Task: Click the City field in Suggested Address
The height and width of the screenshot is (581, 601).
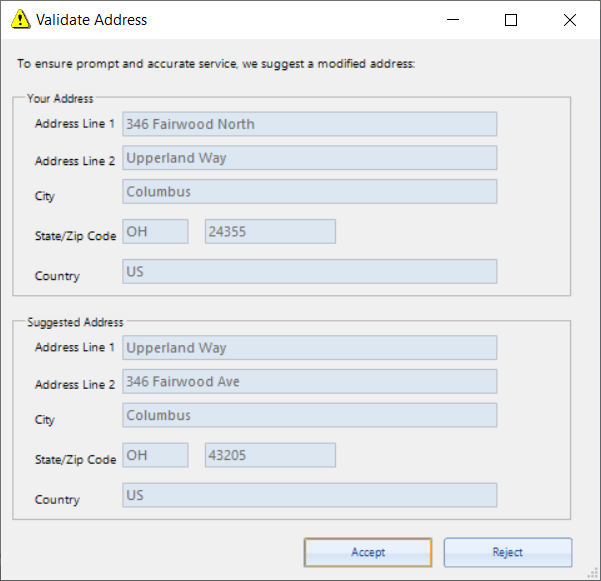Action: [x=310, y=415]
